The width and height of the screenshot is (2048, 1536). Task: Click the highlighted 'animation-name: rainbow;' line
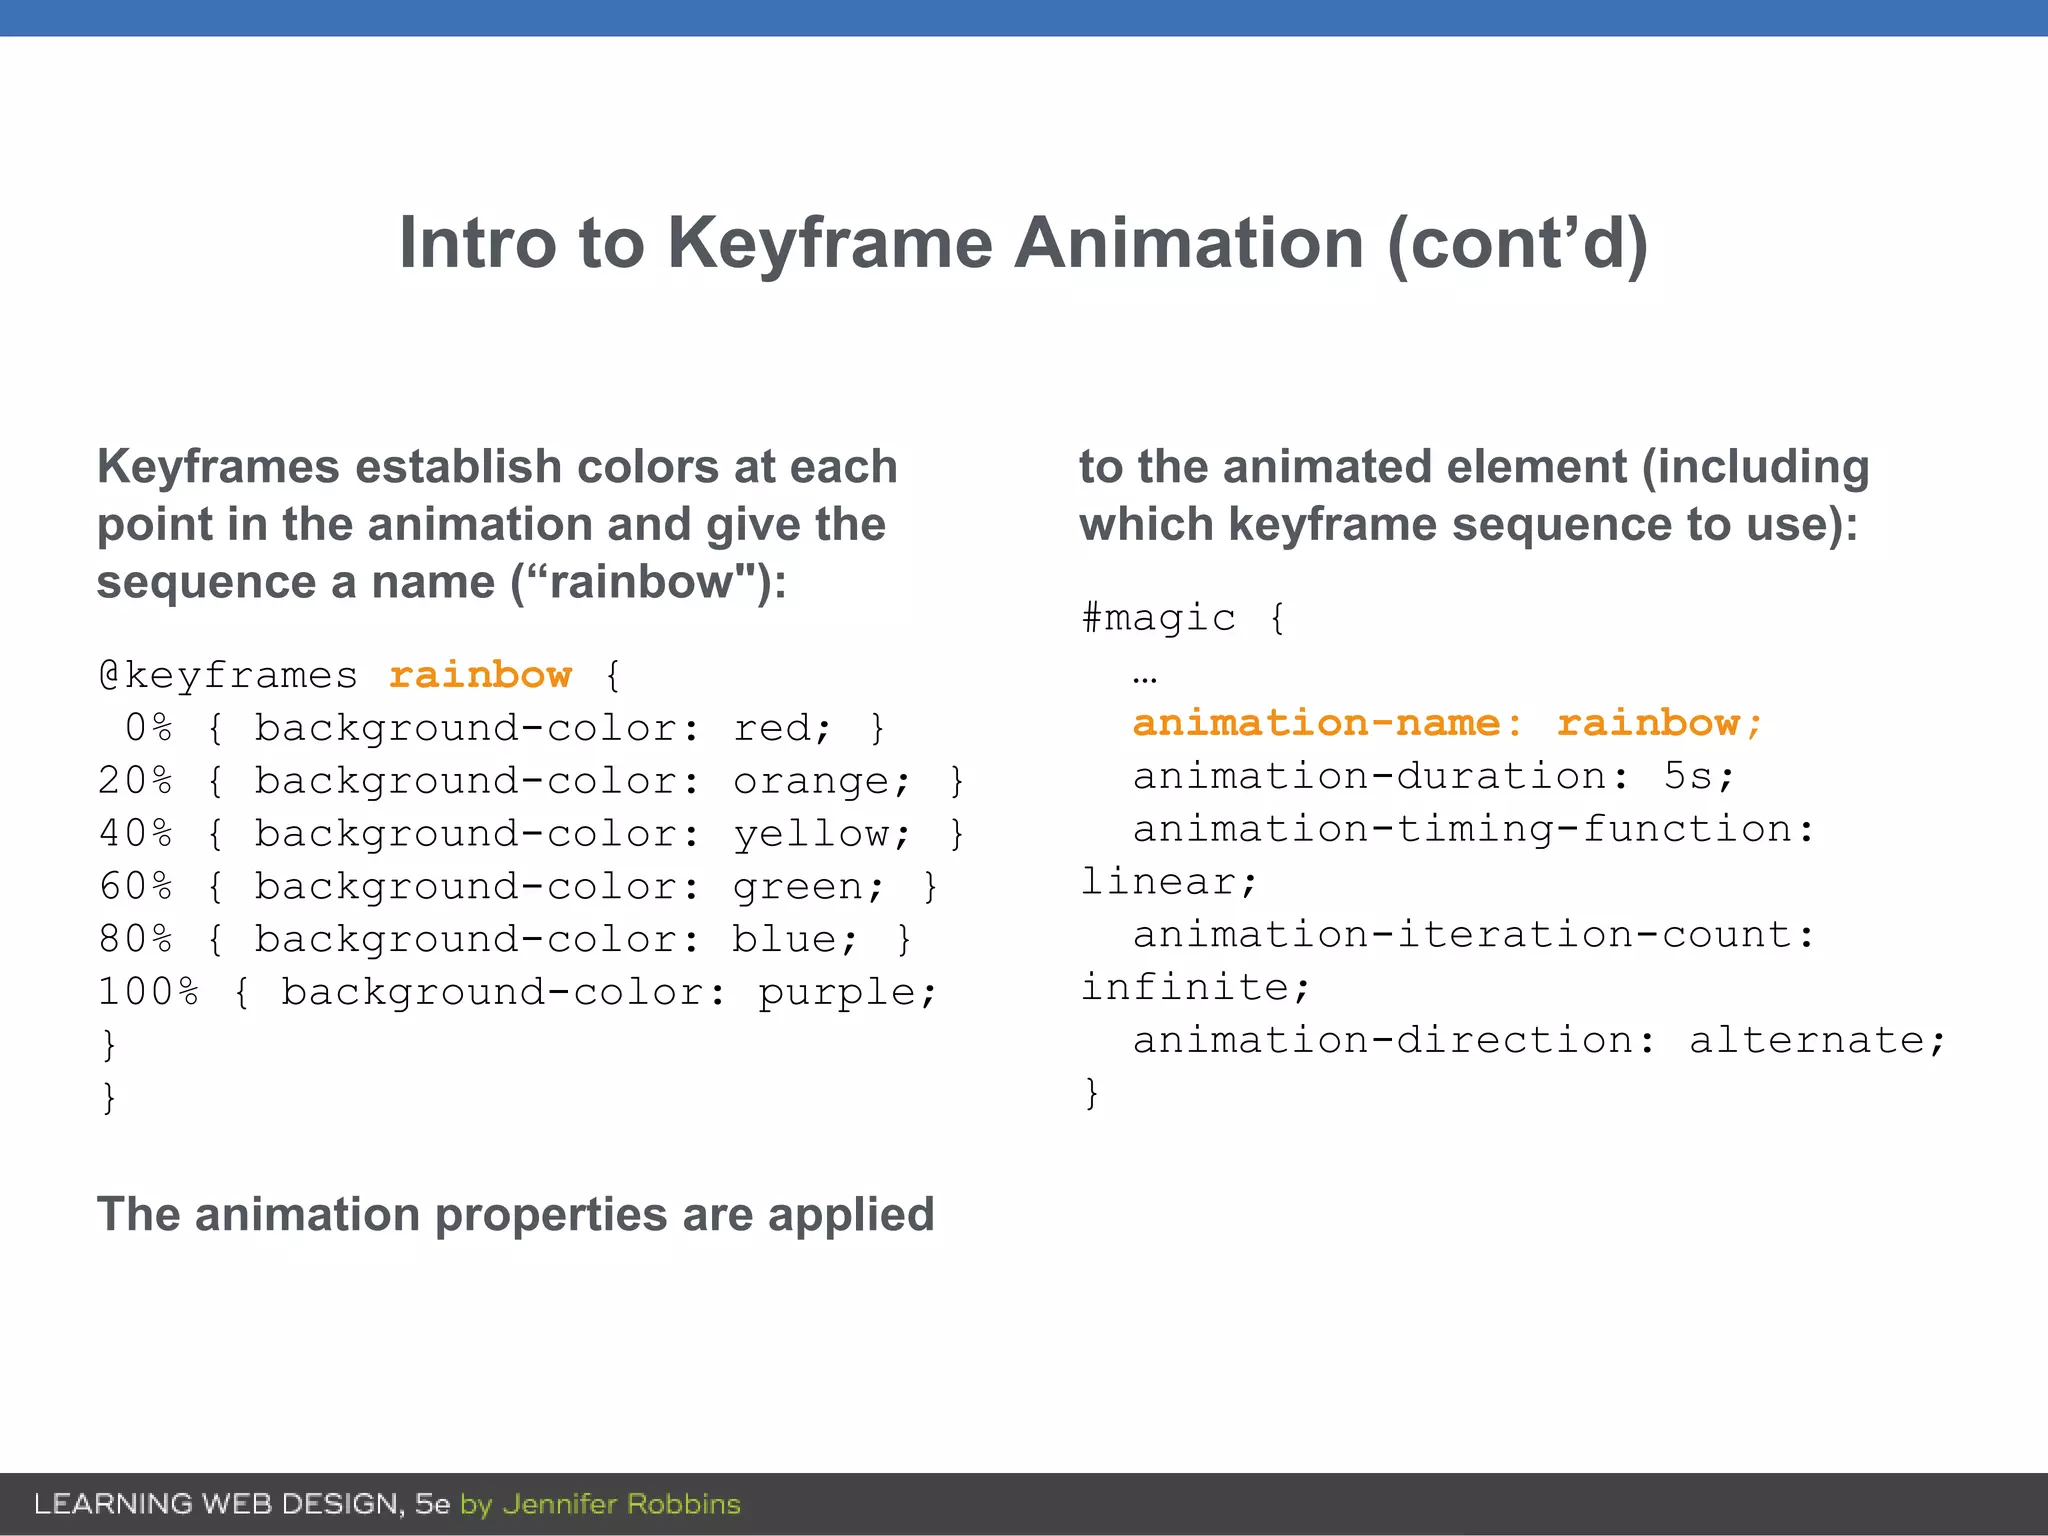click(x=1447, y=723)
